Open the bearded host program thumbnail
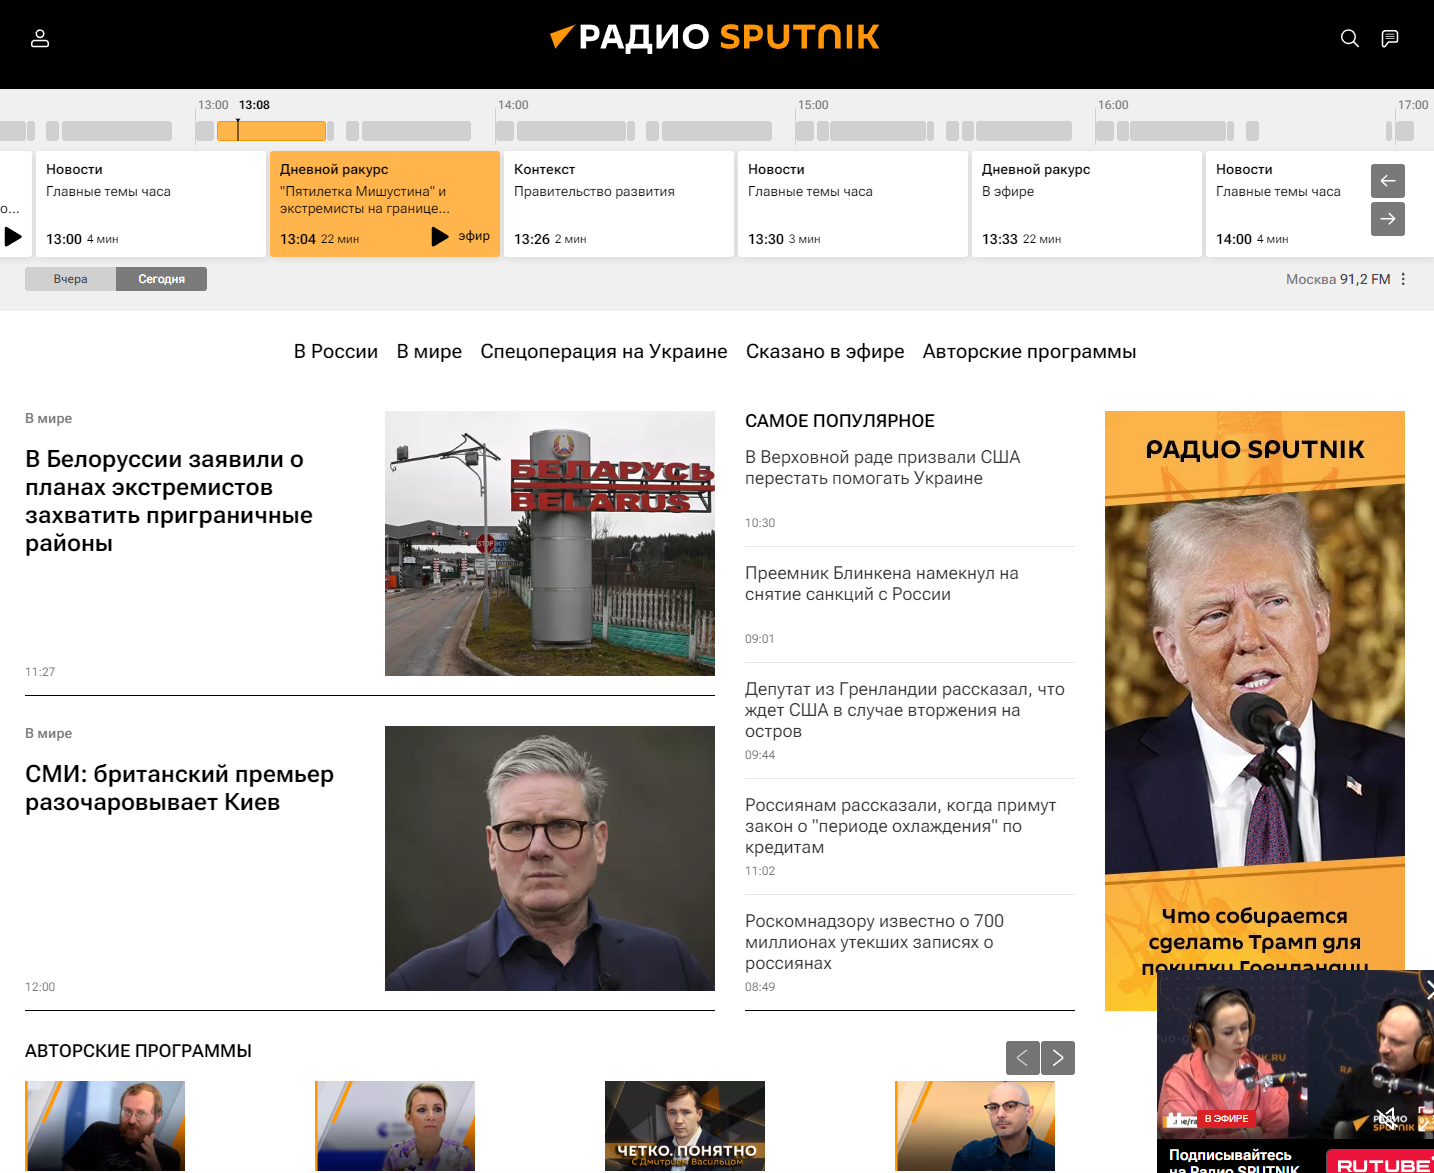The height and width of the screenshot is (1173, 1434). click(105, 1126)
